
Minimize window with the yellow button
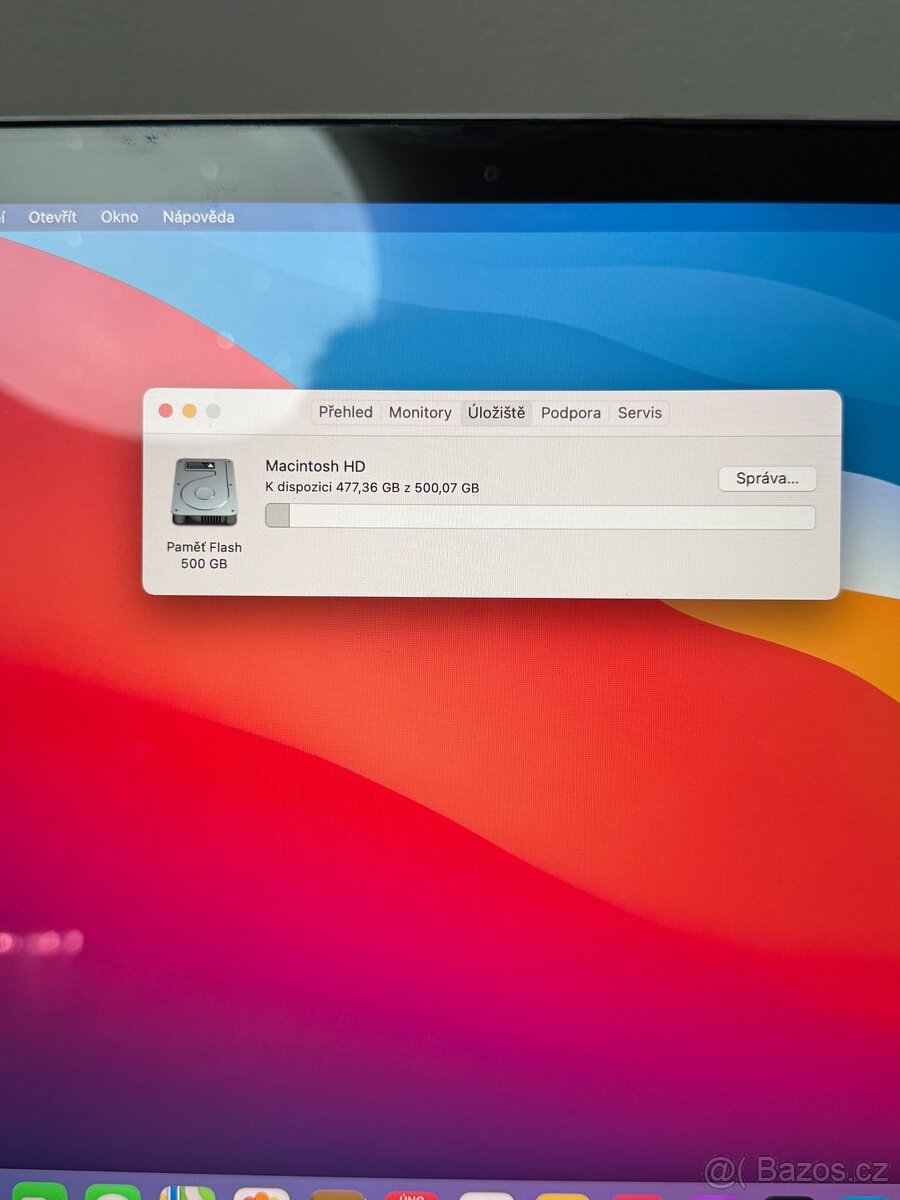point(189,411)
